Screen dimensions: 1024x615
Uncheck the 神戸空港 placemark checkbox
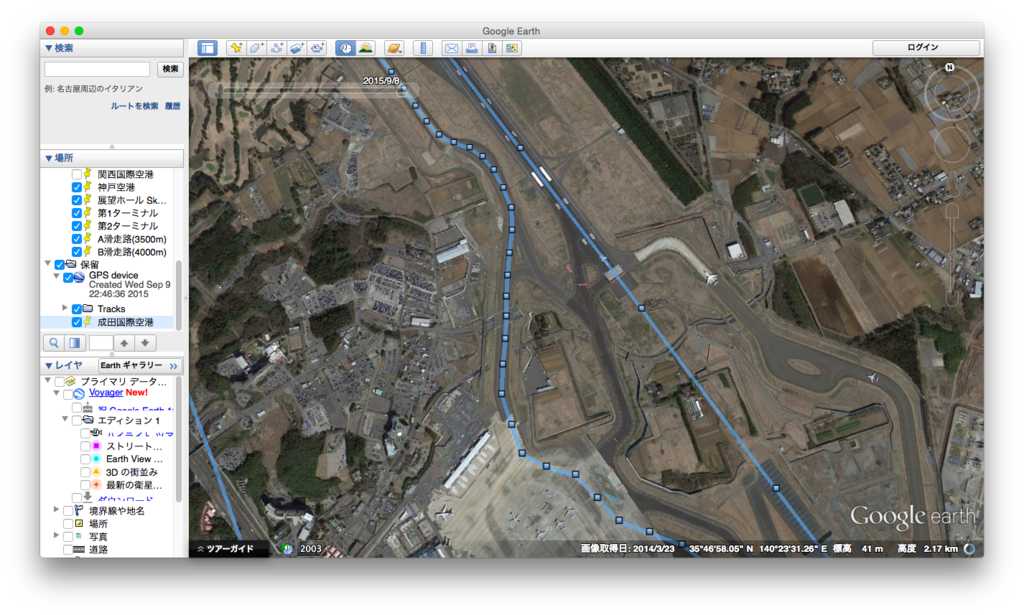click(77, 187)
